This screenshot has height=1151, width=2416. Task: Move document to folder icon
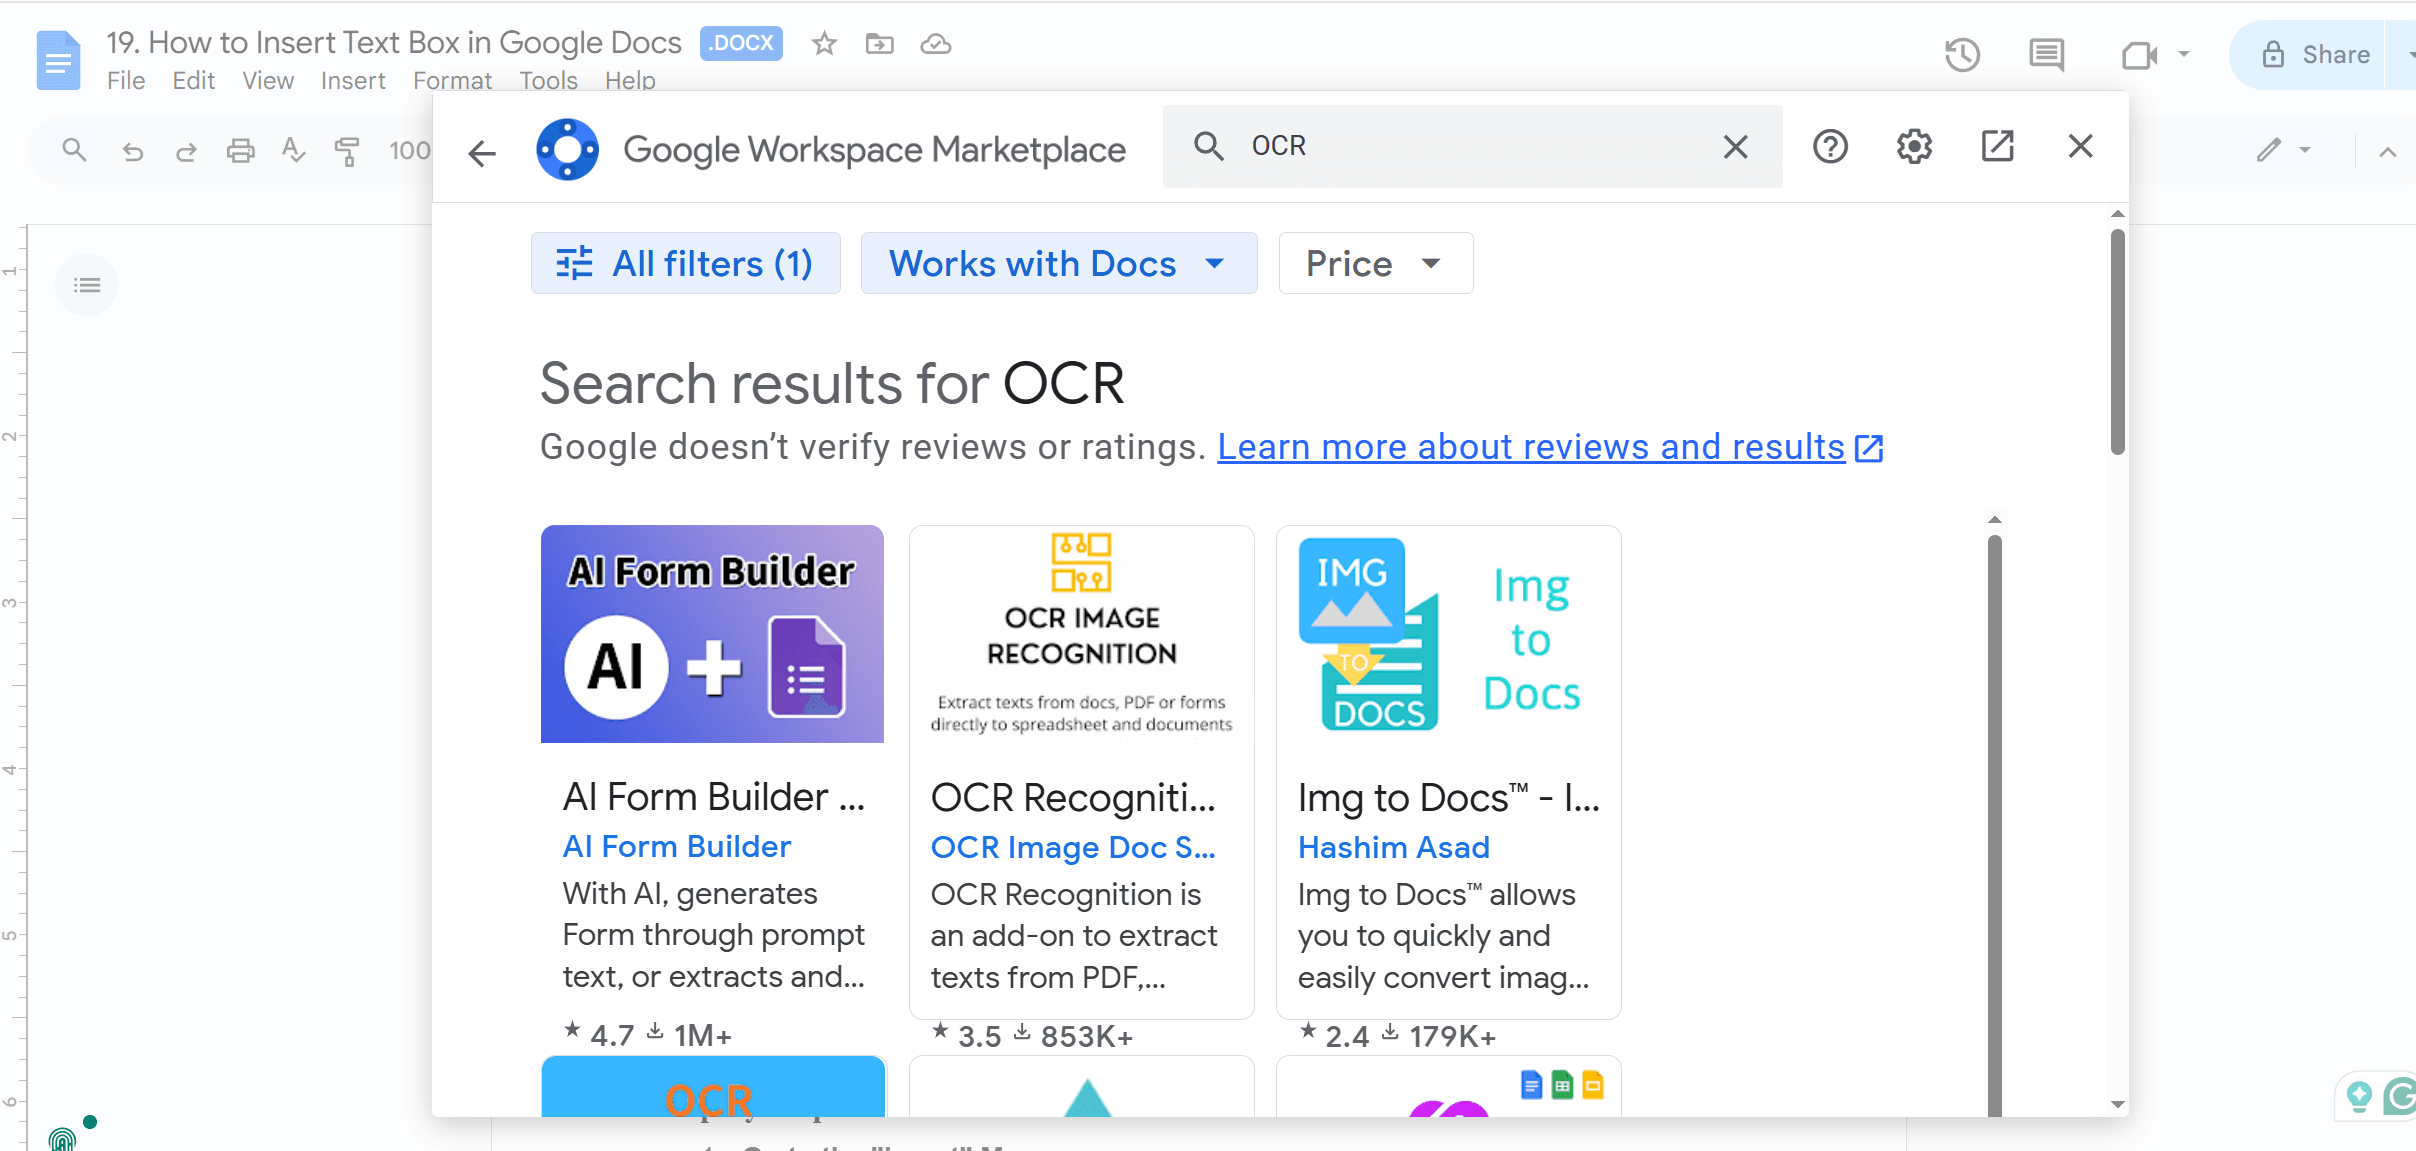[x=880, y=44]
